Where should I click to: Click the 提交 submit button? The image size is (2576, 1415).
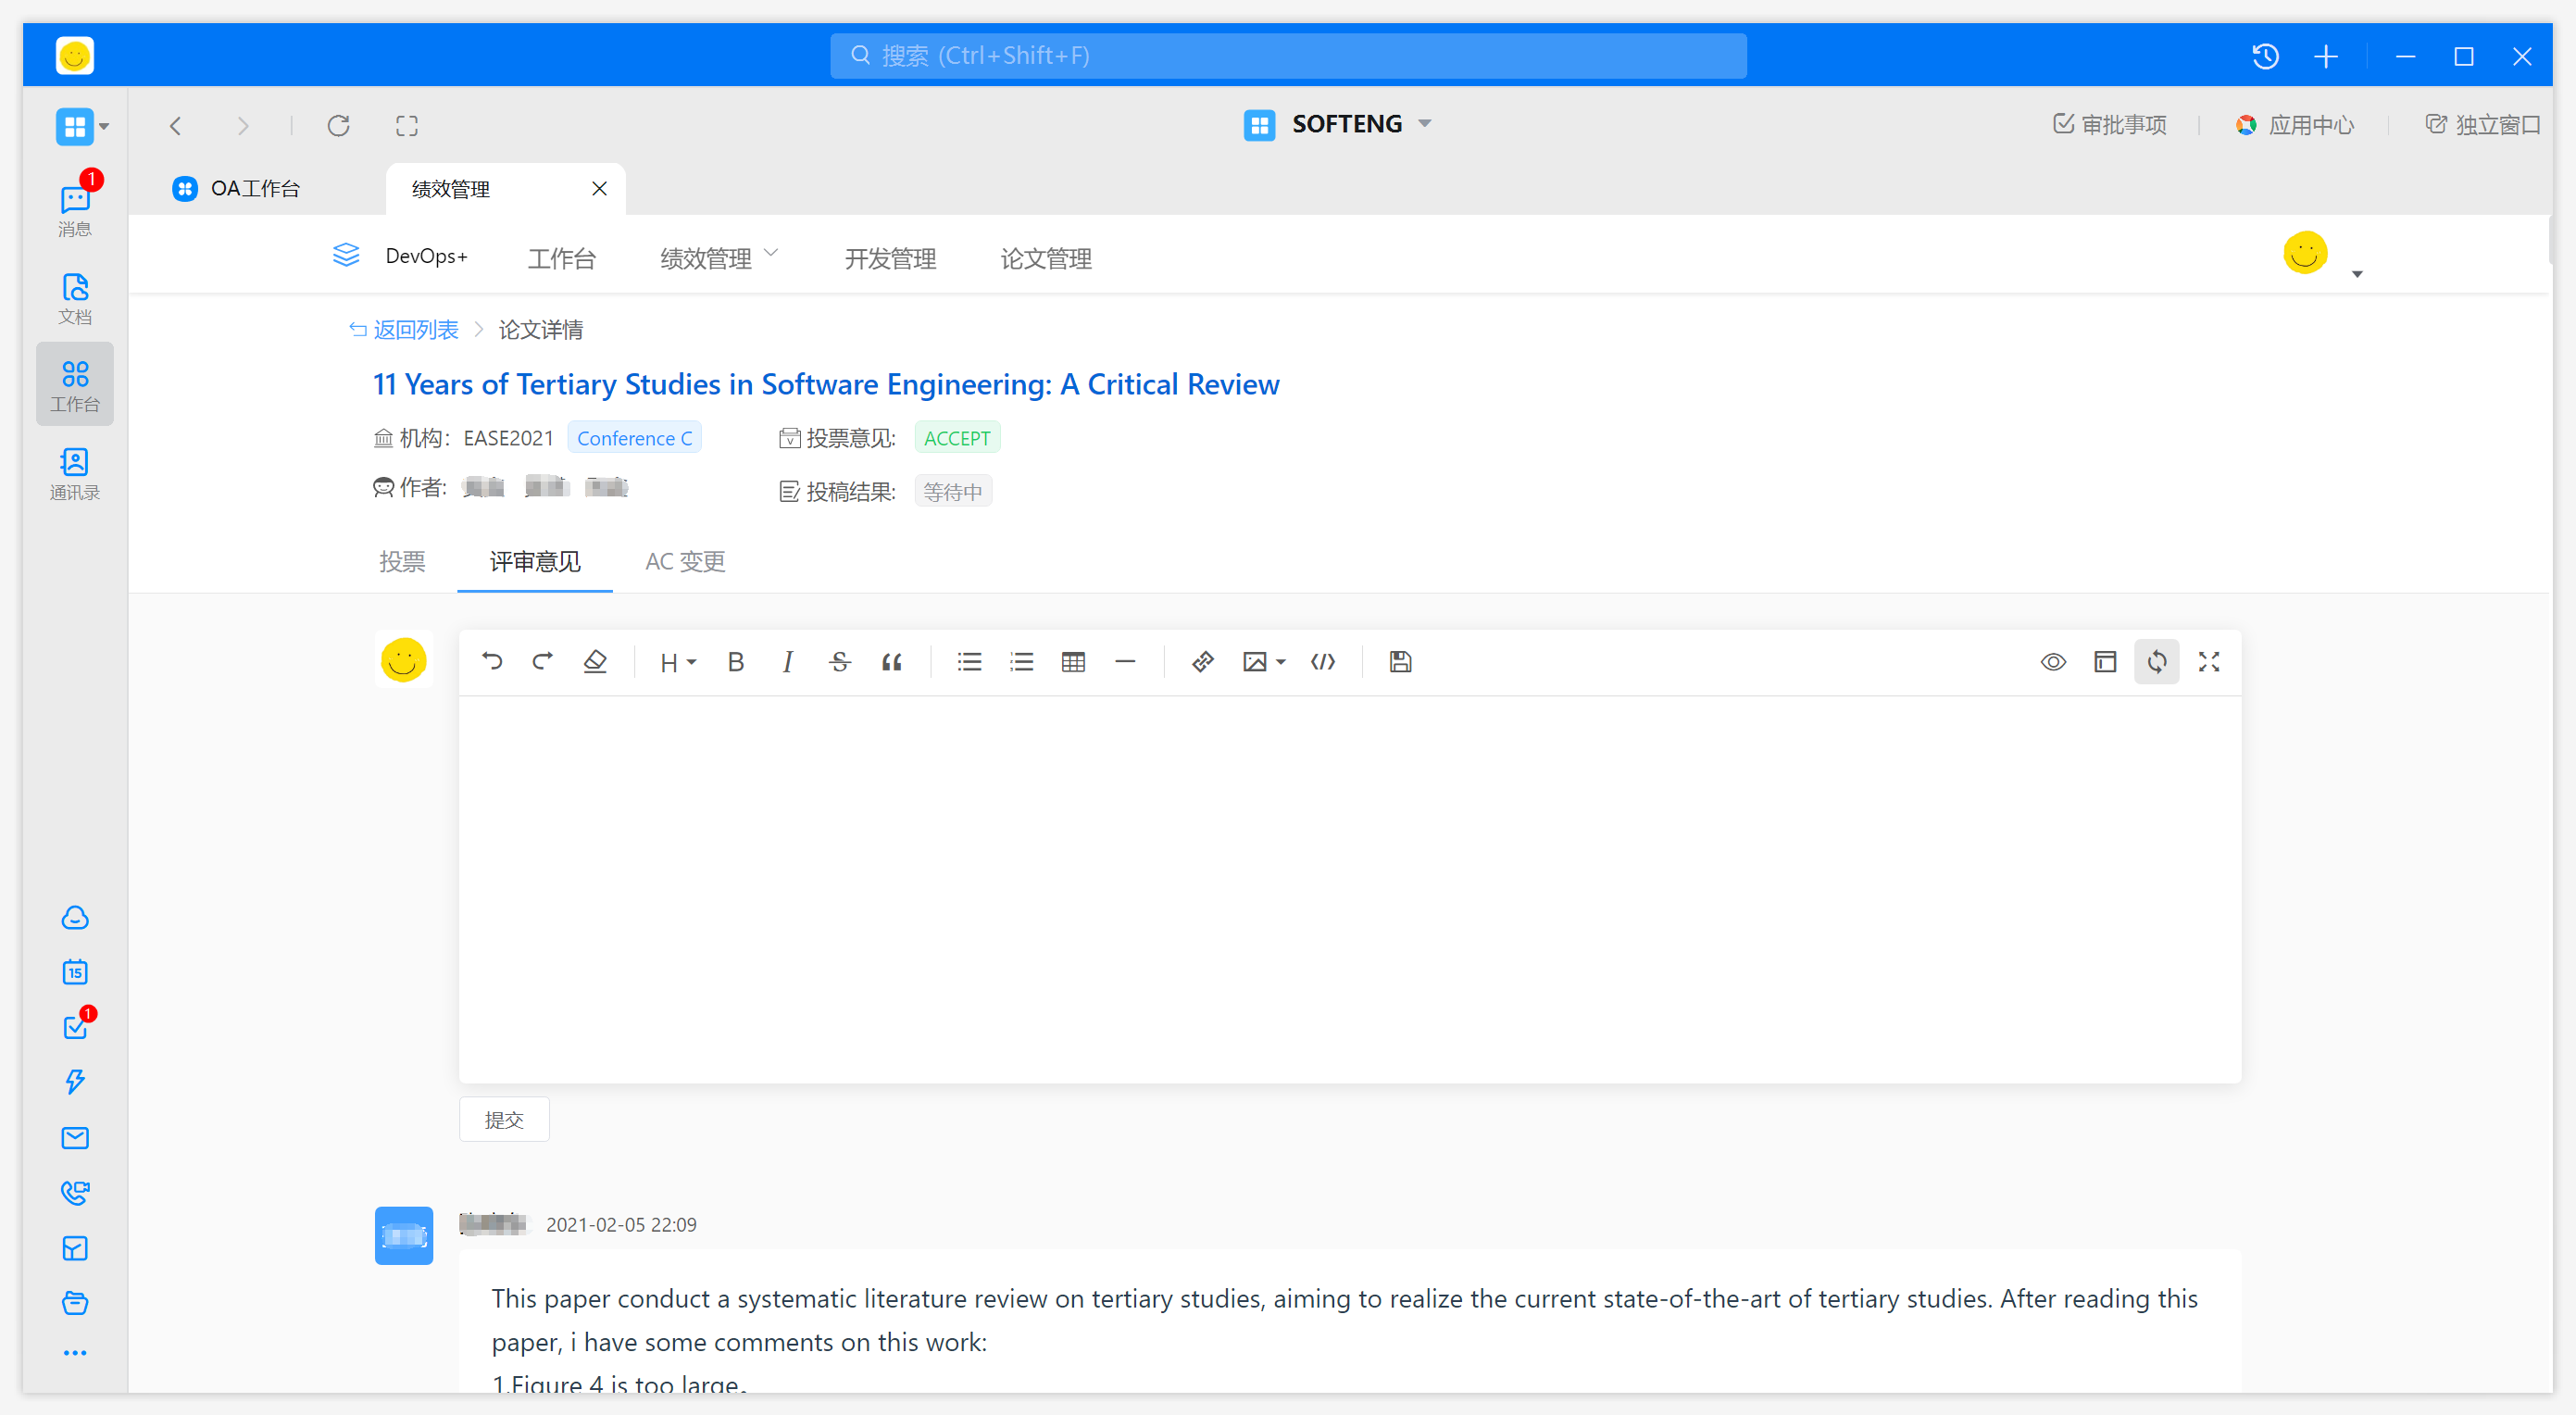tap(504, 1119)
